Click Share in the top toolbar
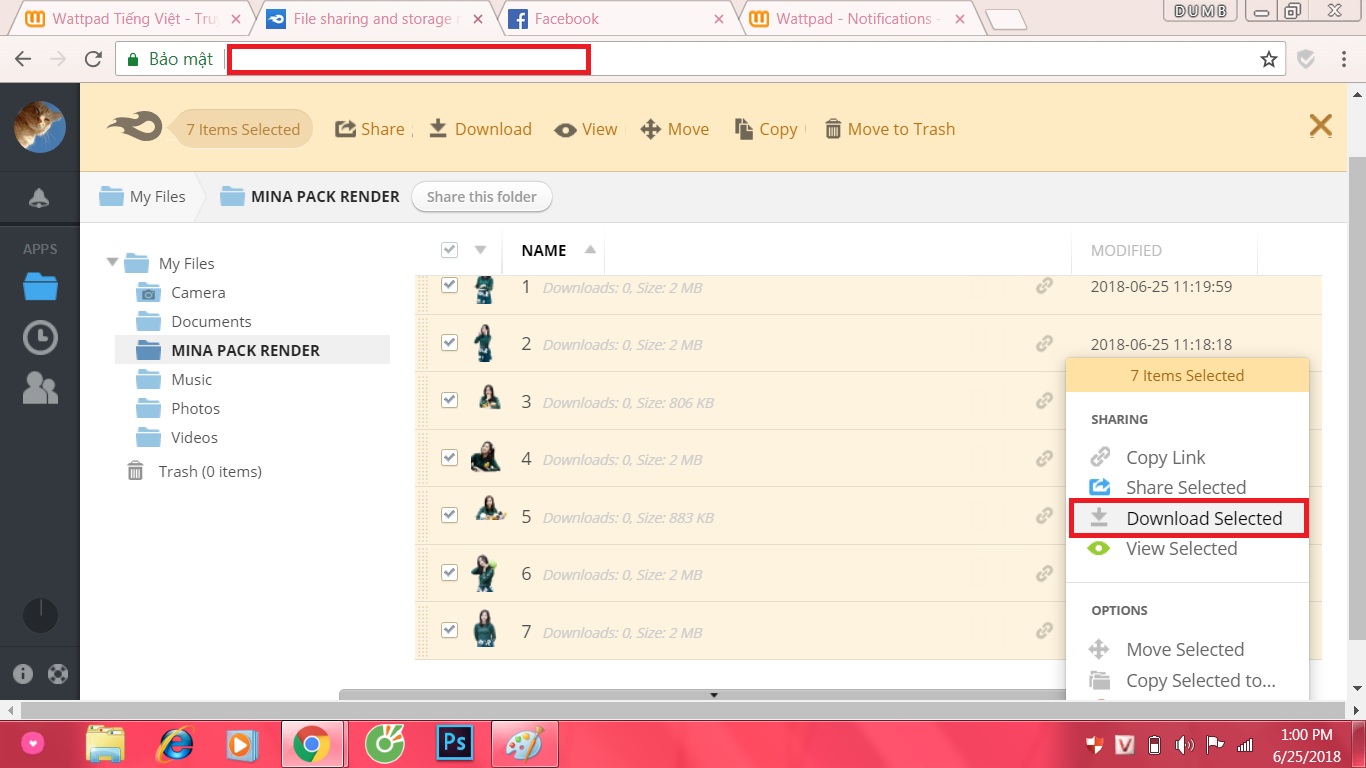This screenshot has width=1366, height=768. tap(370, 129)
